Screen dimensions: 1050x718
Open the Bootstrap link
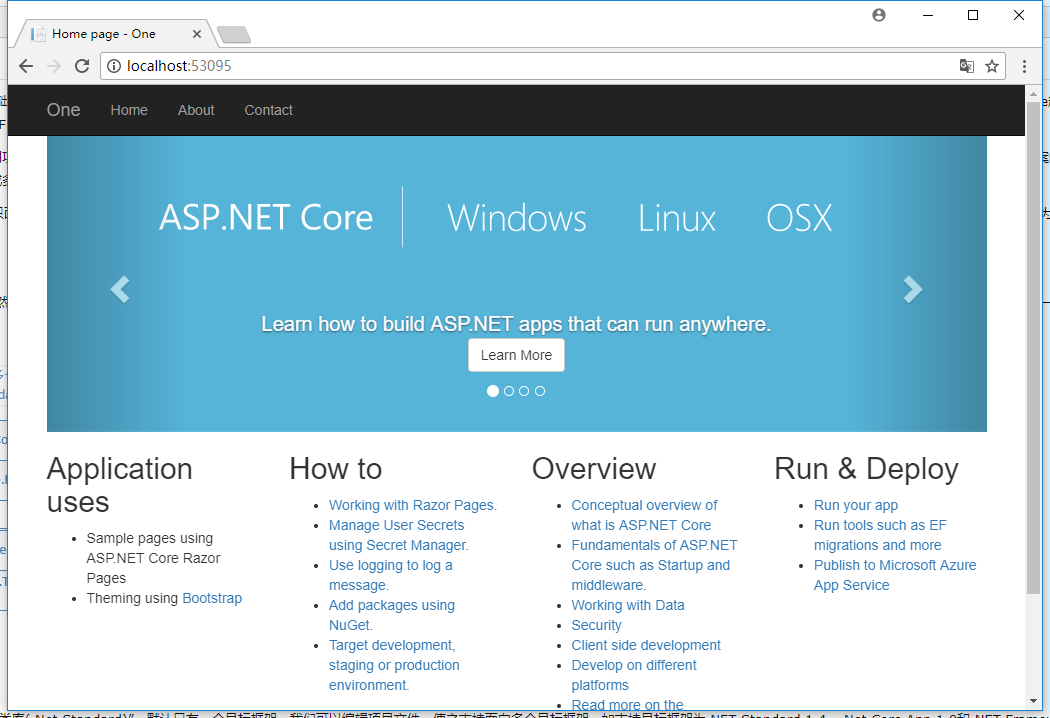point(212,598)
